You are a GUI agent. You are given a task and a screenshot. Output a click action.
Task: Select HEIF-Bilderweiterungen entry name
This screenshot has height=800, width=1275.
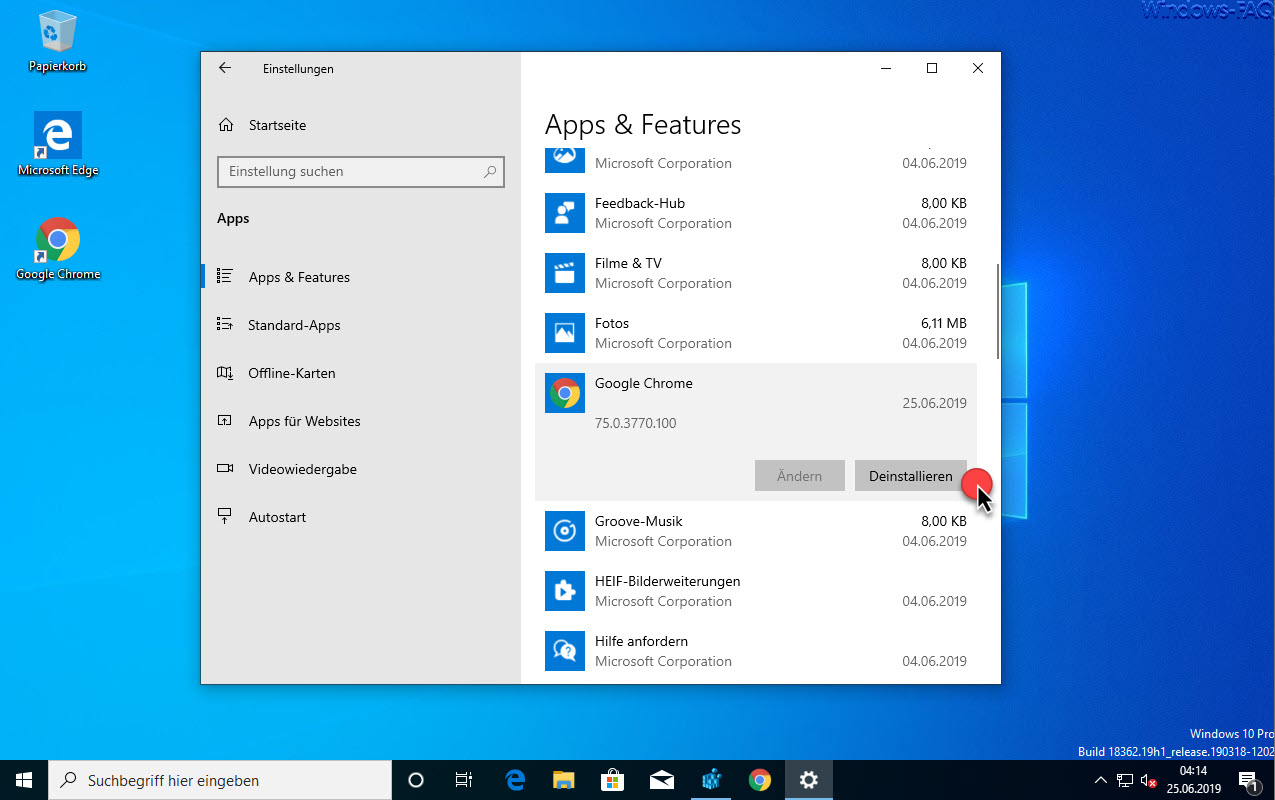(x=667, y=581)
